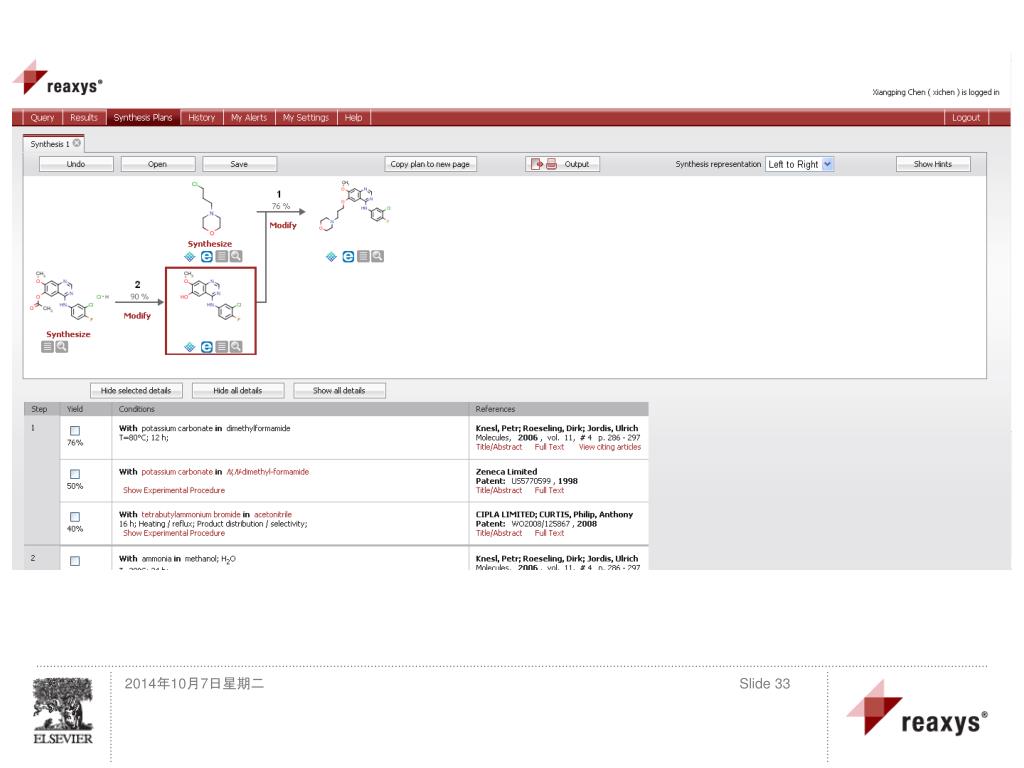This screenshot has width=1024, height=768.
Task: Open the list icon inside the red-boxed intermediate
Action: click(222, 347)
